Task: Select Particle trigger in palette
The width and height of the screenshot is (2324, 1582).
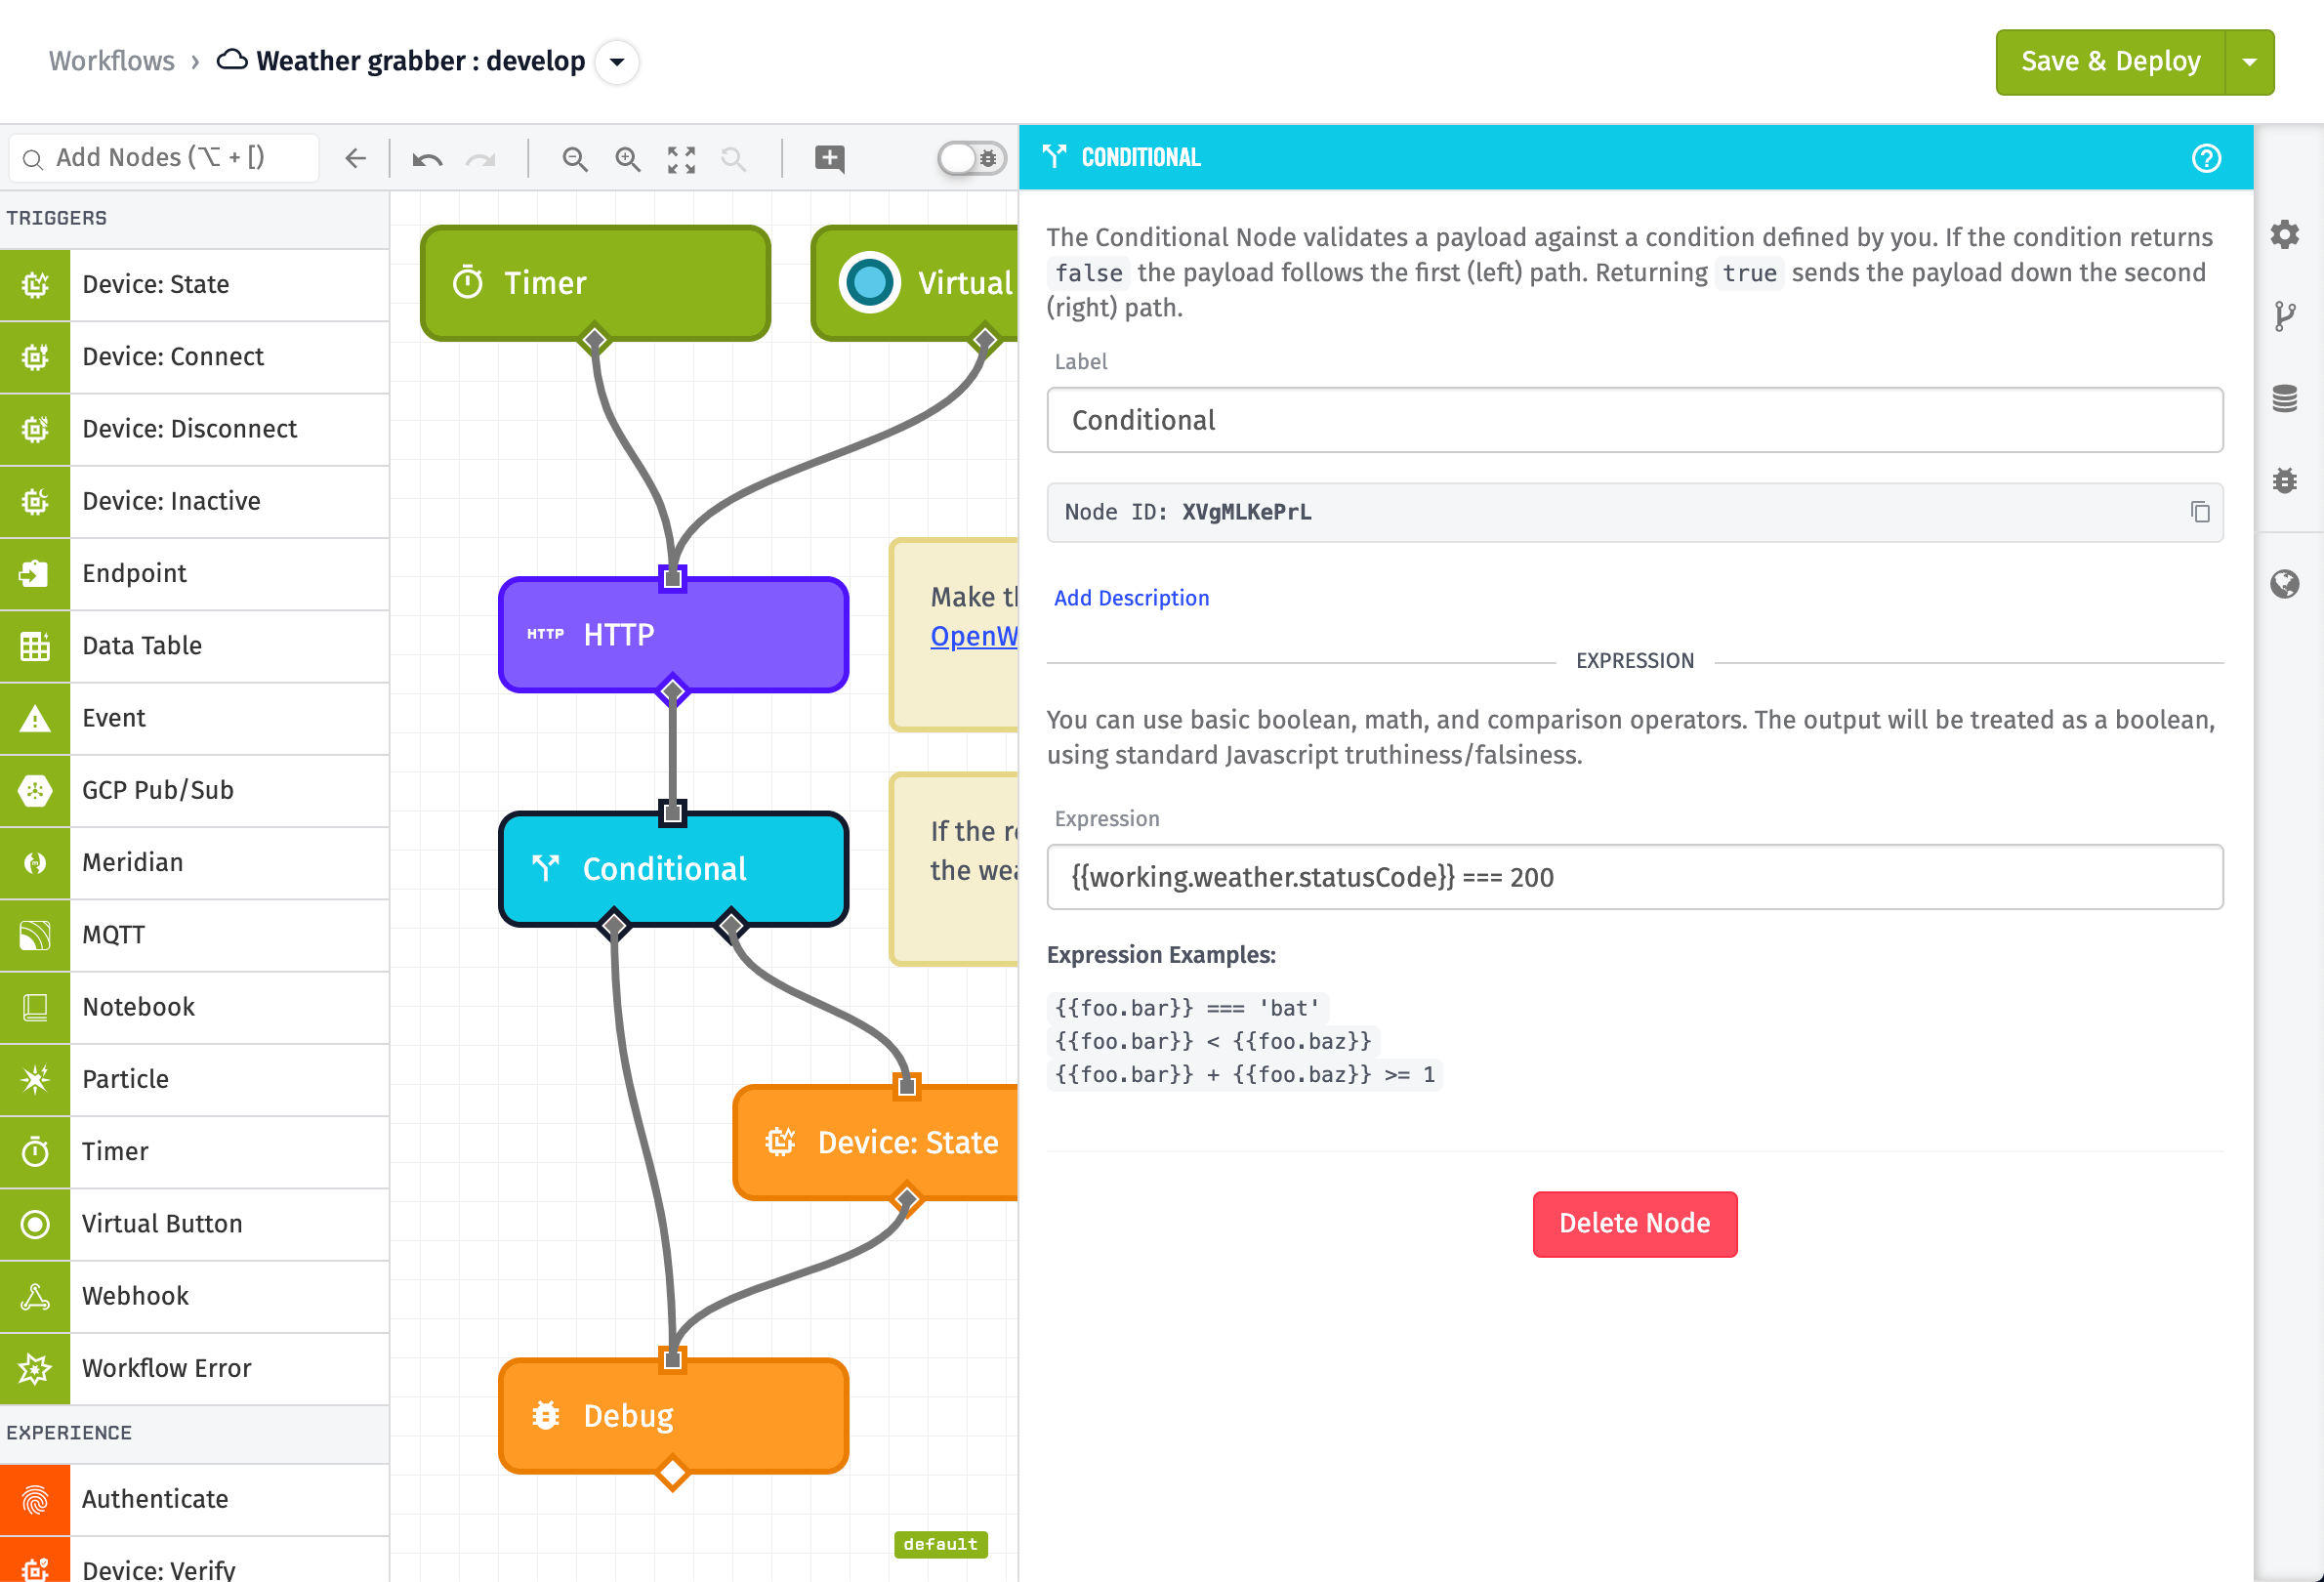Action: 194,1079
